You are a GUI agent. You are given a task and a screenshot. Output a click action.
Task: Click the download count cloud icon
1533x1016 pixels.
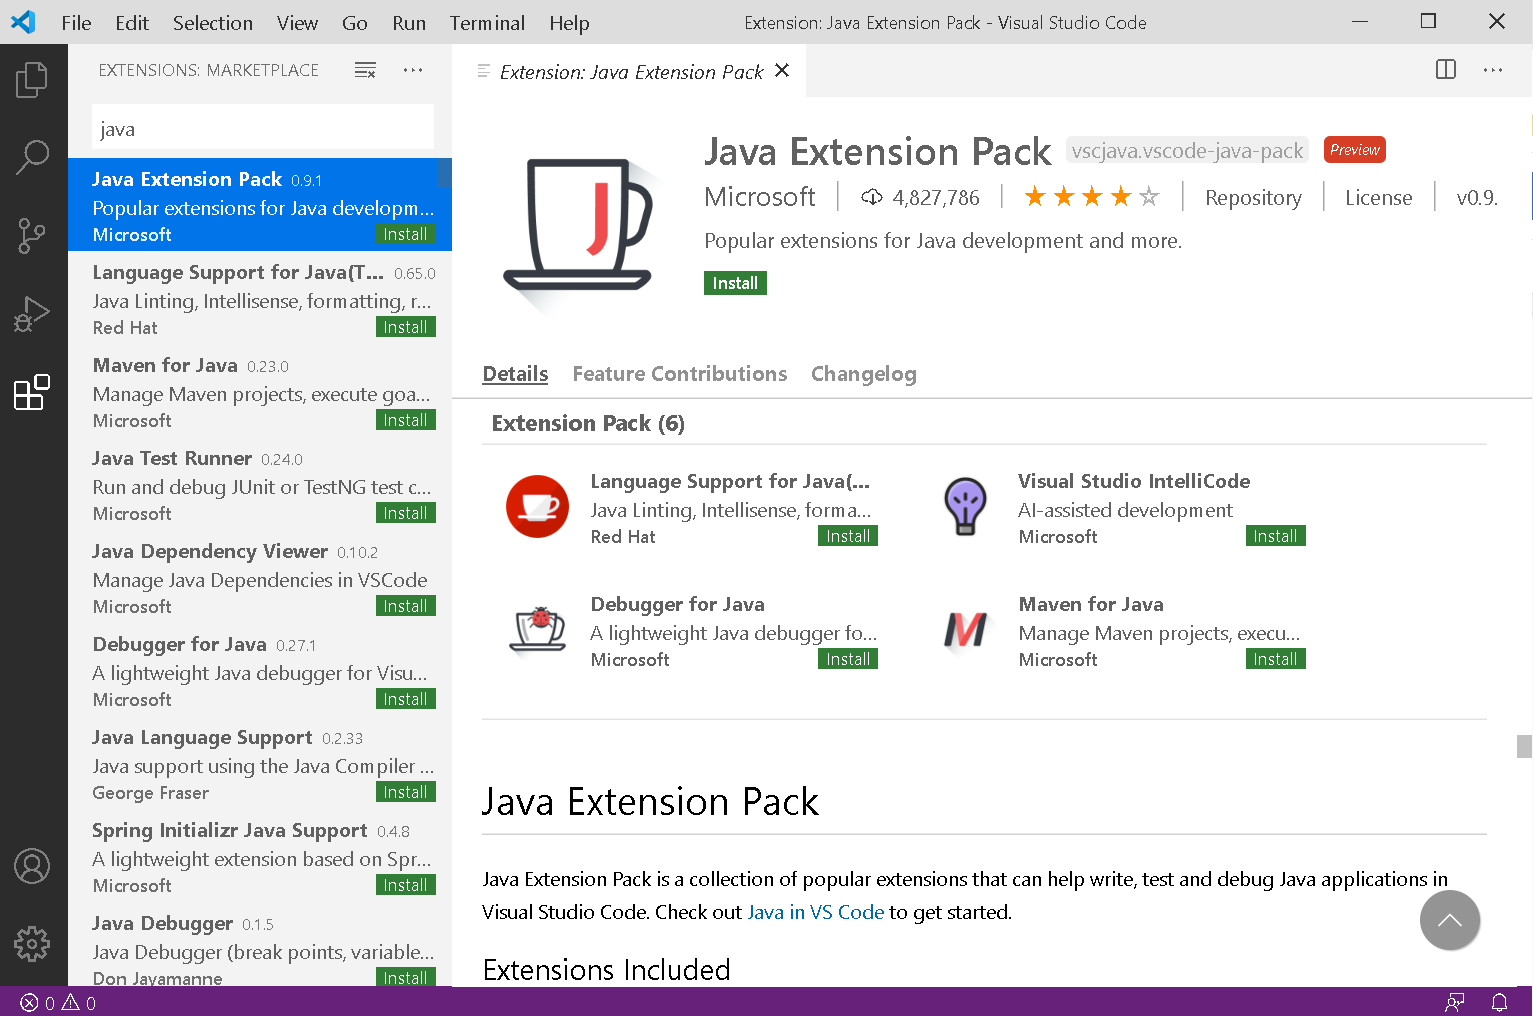coord(872,197)
